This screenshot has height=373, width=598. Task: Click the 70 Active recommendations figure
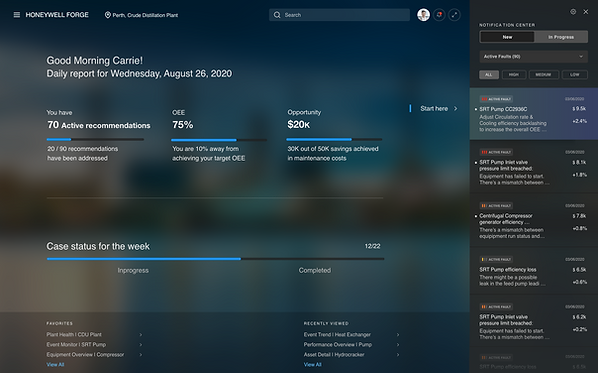pyautogui.click(x=99, y=125)
